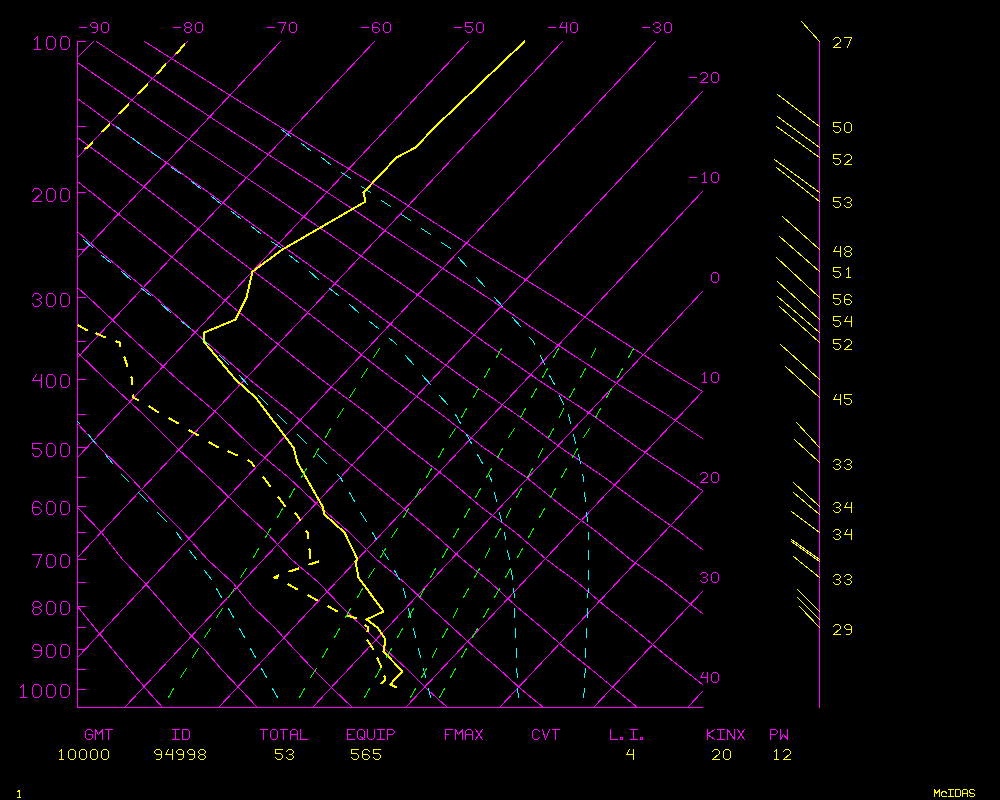1000x800 pixels.
Task: Click the station ID value 94998
Action: [180, 755]
